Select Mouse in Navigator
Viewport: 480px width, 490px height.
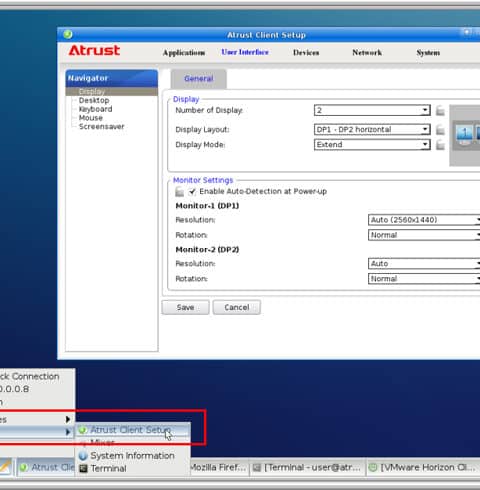91,118
